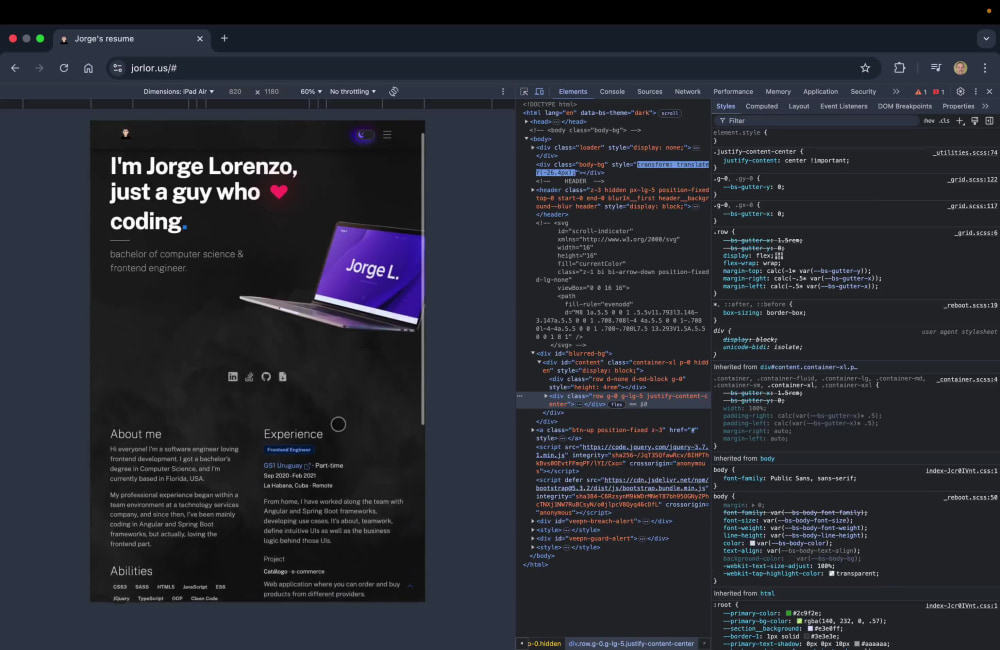Open DevTools settings gear
1000x650 pixels.
[x=960, y=92]
